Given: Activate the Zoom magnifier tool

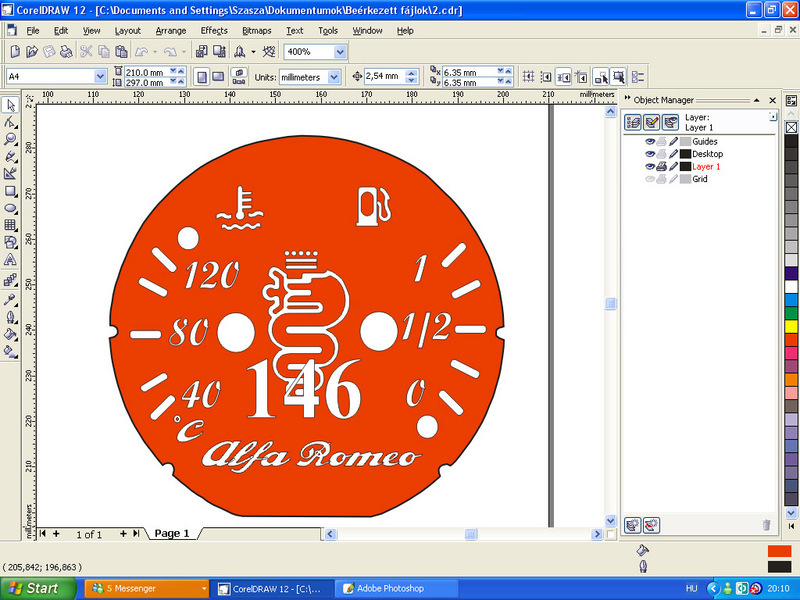Looking at the screenshot, I should (x=10, y=139).
